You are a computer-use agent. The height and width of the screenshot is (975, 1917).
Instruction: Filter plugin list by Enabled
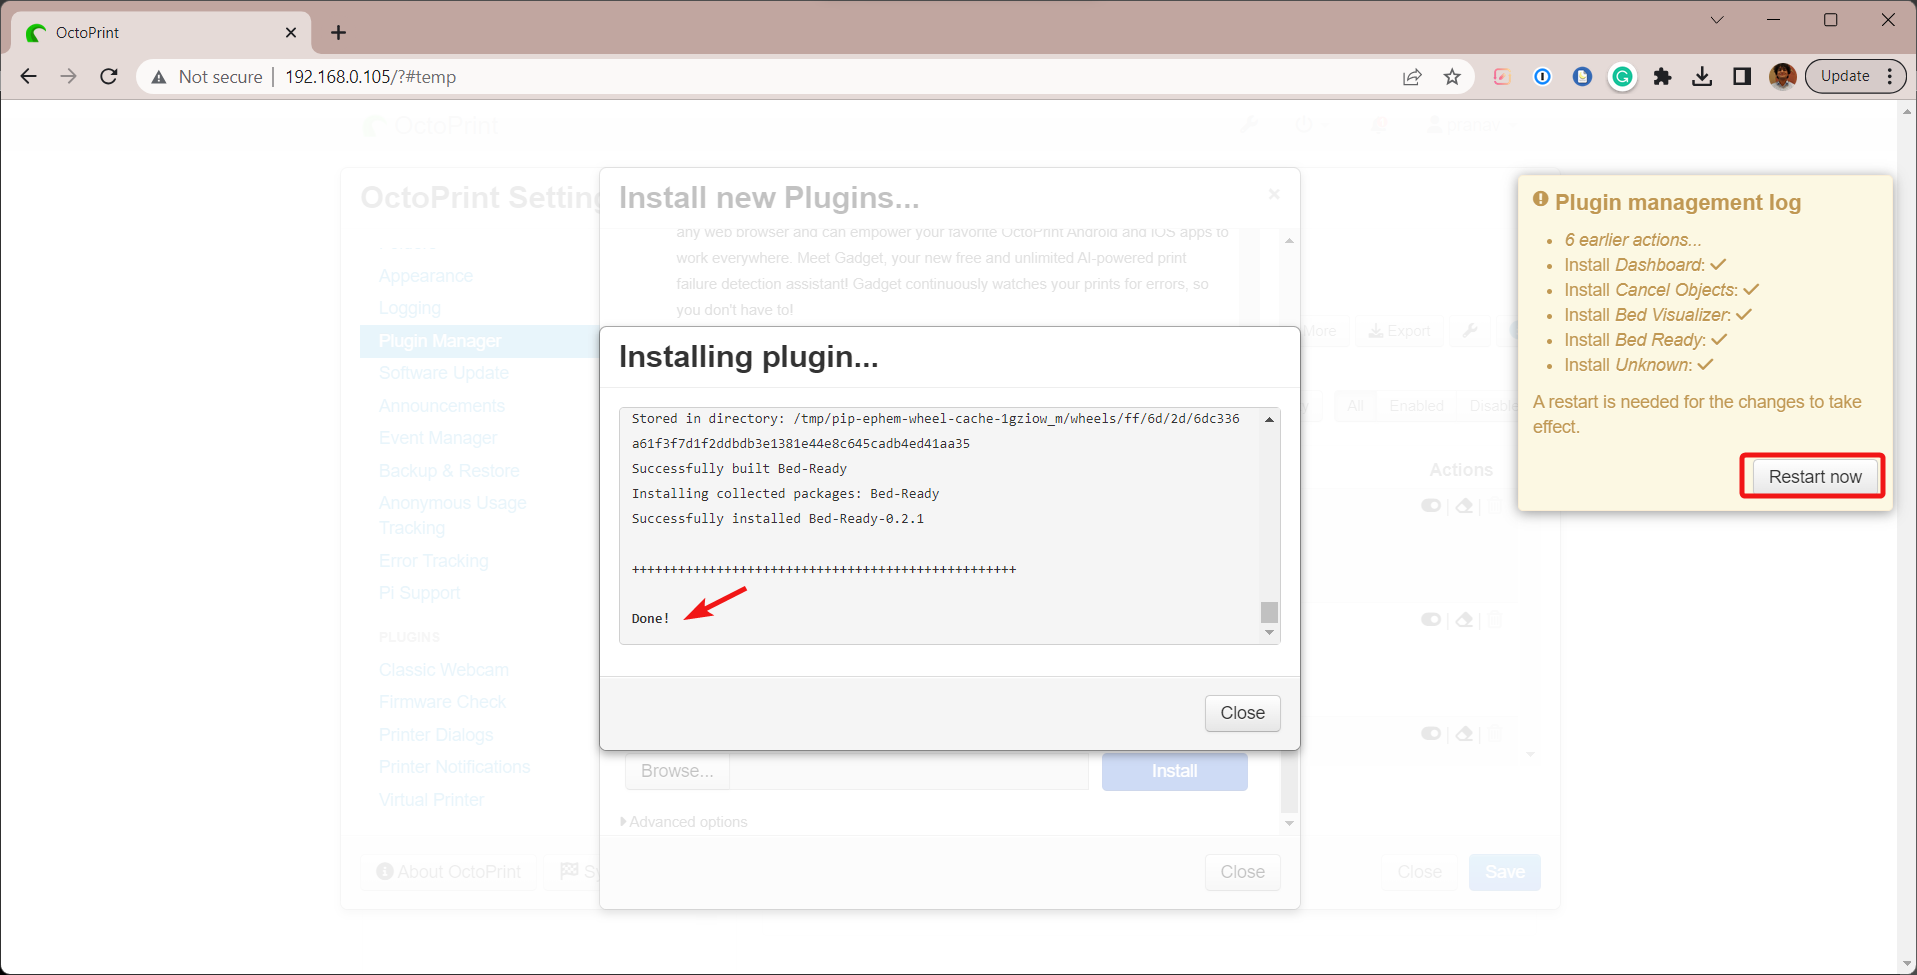(x=1416, y=405)
